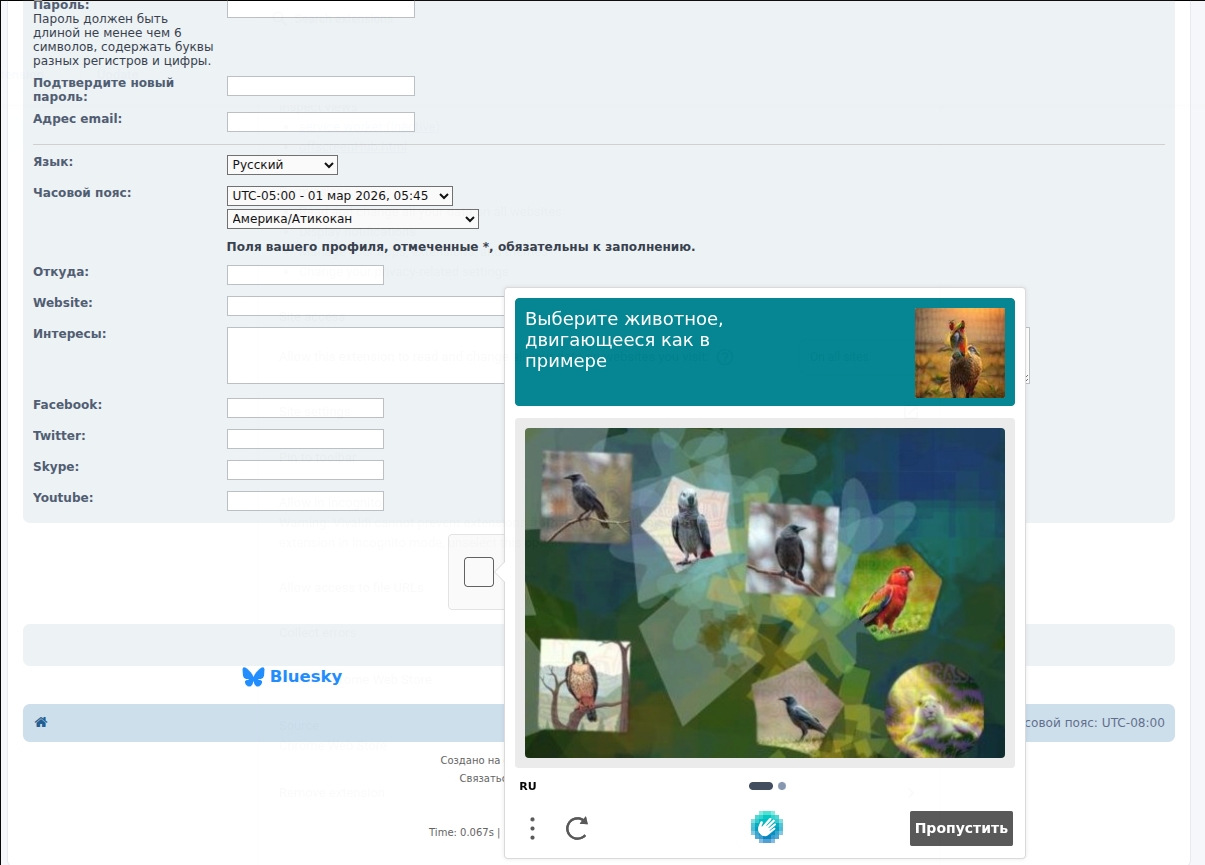Focus the Skype input field
Screen dimensions: 1205x865
click(305, 470)
